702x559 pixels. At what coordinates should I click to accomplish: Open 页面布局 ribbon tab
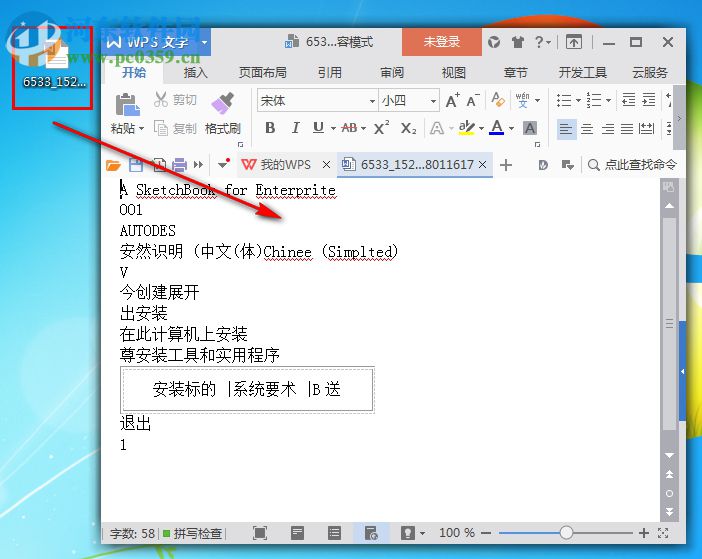(x=263, y=73)
